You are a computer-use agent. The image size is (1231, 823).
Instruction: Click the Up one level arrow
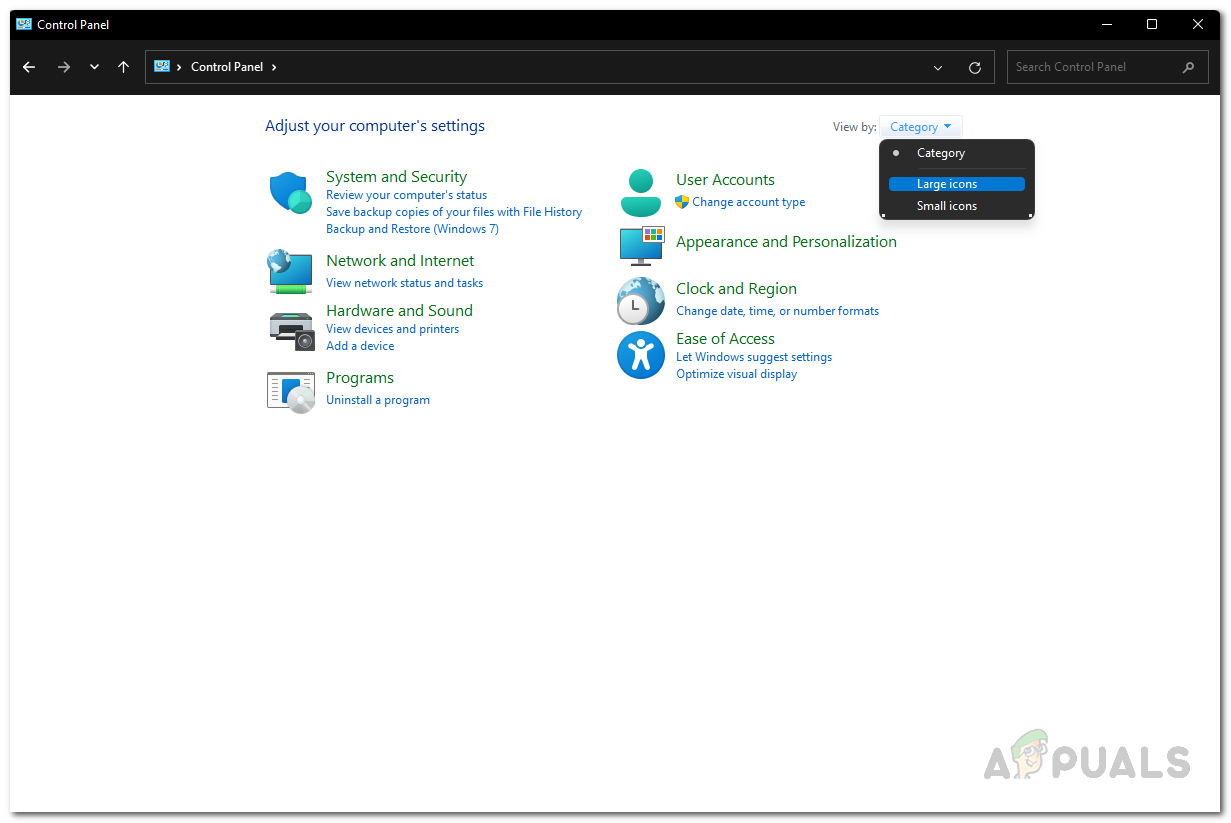[x=123, y=67]
